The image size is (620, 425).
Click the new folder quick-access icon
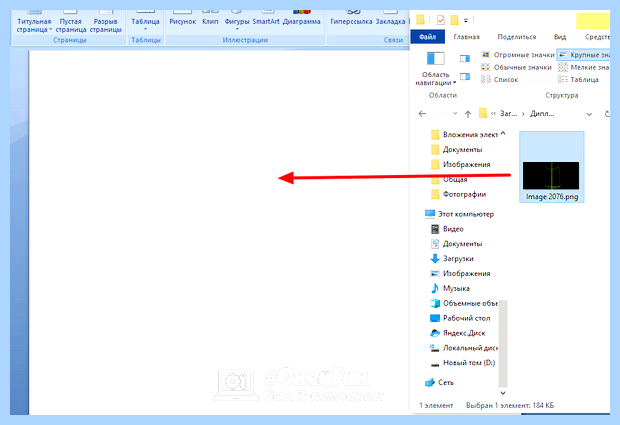coord(454,19)
